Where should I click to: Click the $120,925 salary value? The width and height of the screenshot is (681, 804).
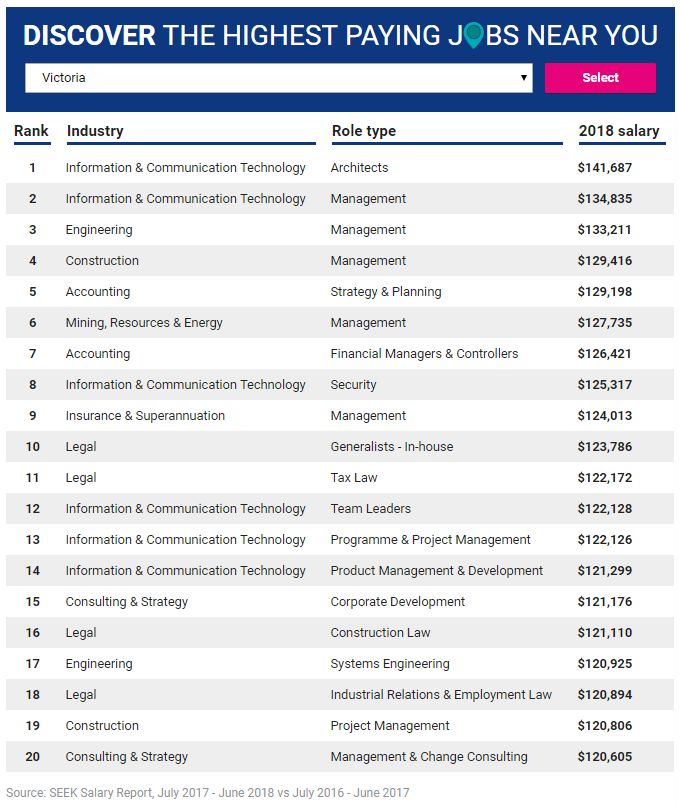click(x=605, y=664)
